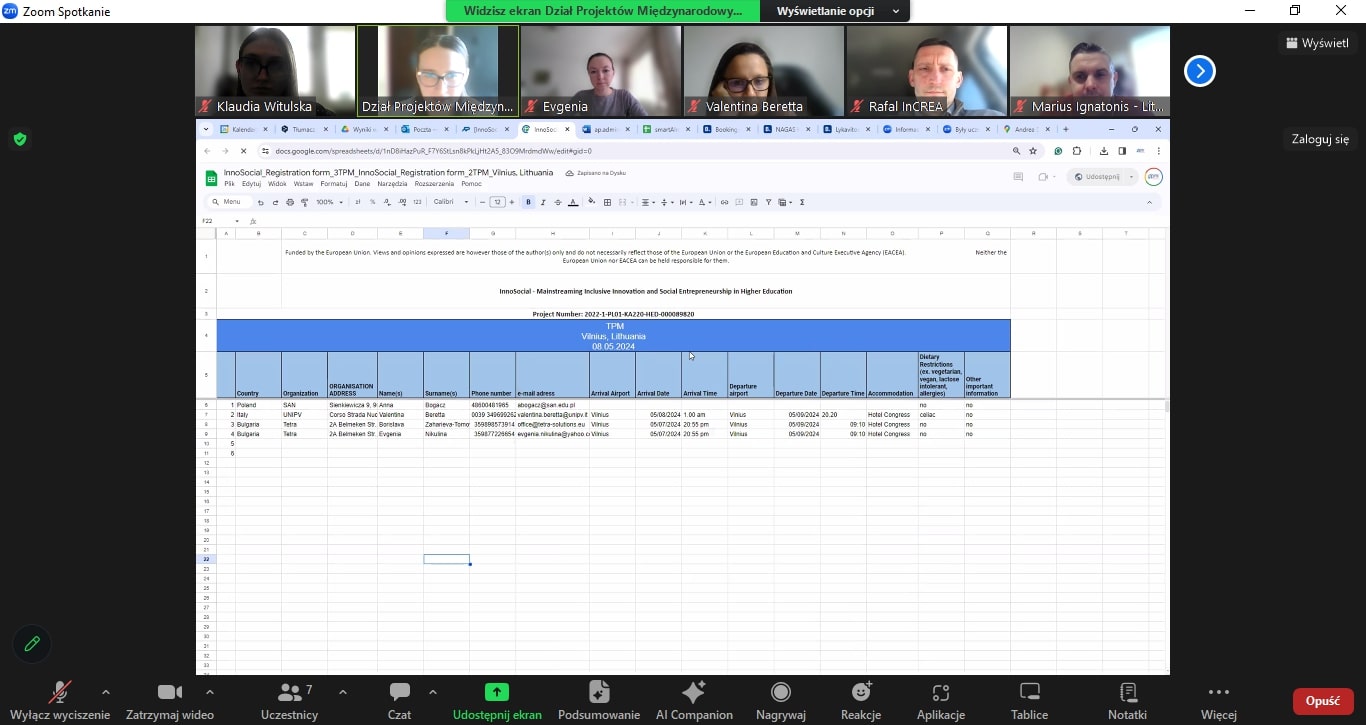Expand participants options arrow

343,692
